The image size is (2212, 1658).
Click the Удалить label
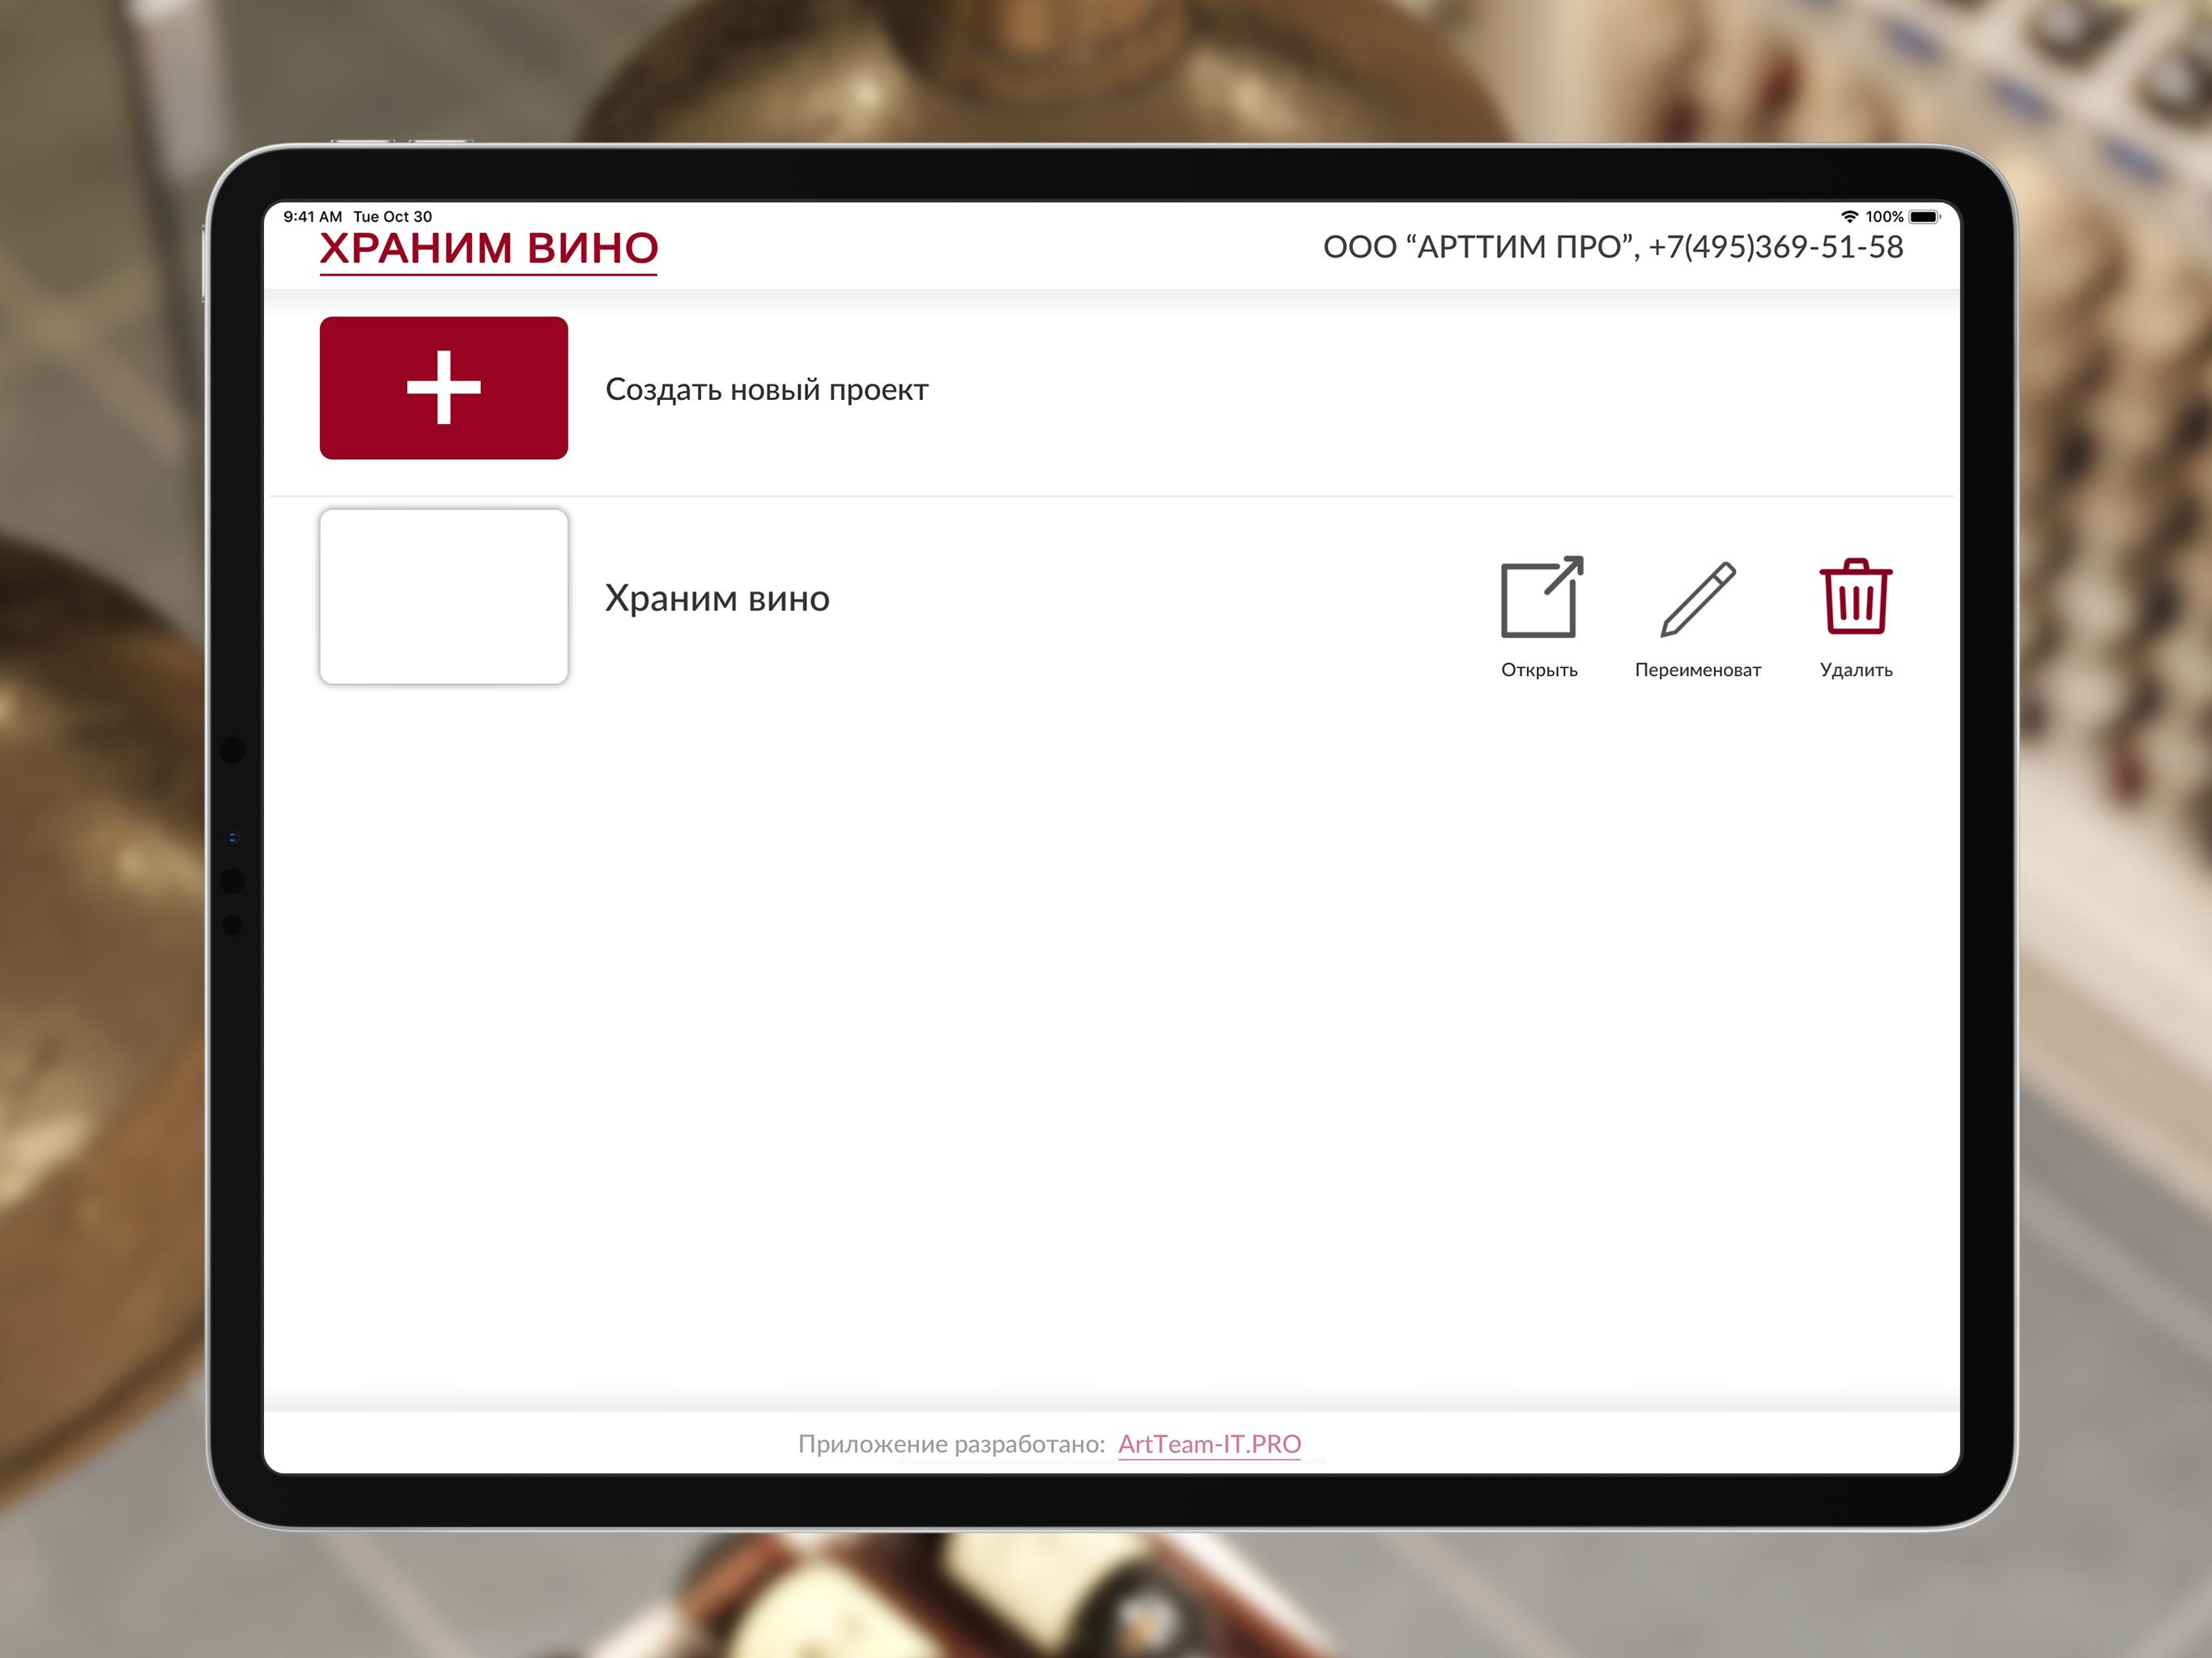tap(1856, 670)
